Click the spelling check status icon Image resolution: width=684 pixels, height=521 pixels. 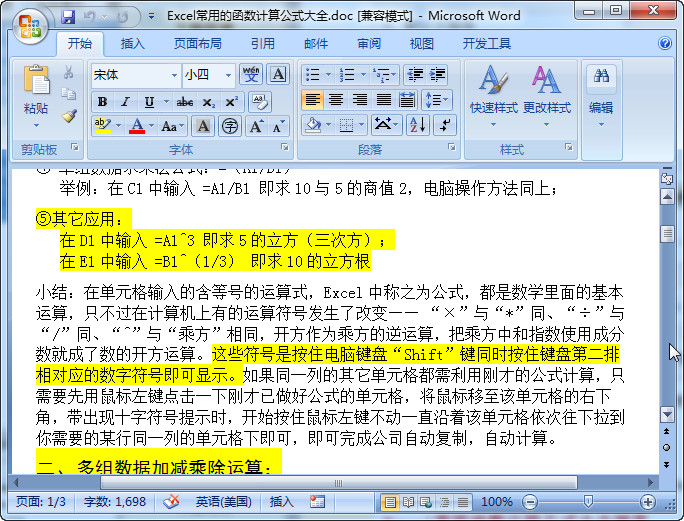[171, 502]
